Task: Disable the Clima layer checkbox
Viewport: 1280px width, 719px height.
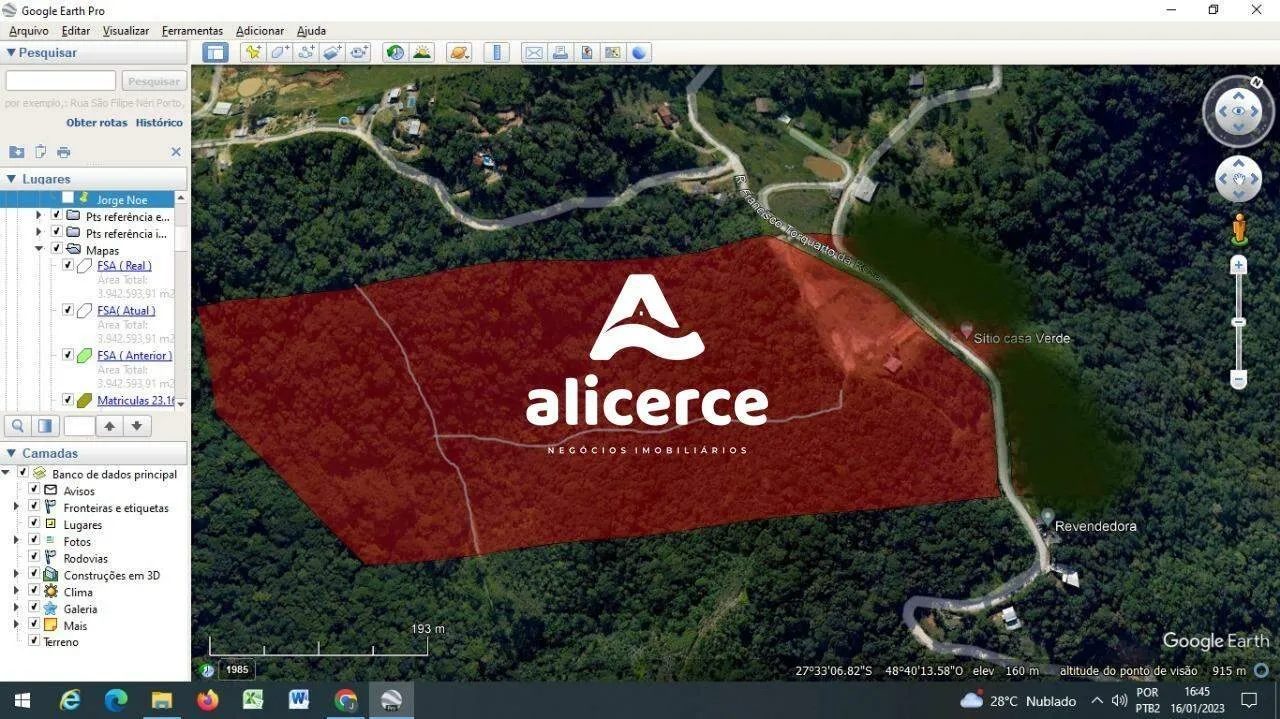Action: coord(34,591)
